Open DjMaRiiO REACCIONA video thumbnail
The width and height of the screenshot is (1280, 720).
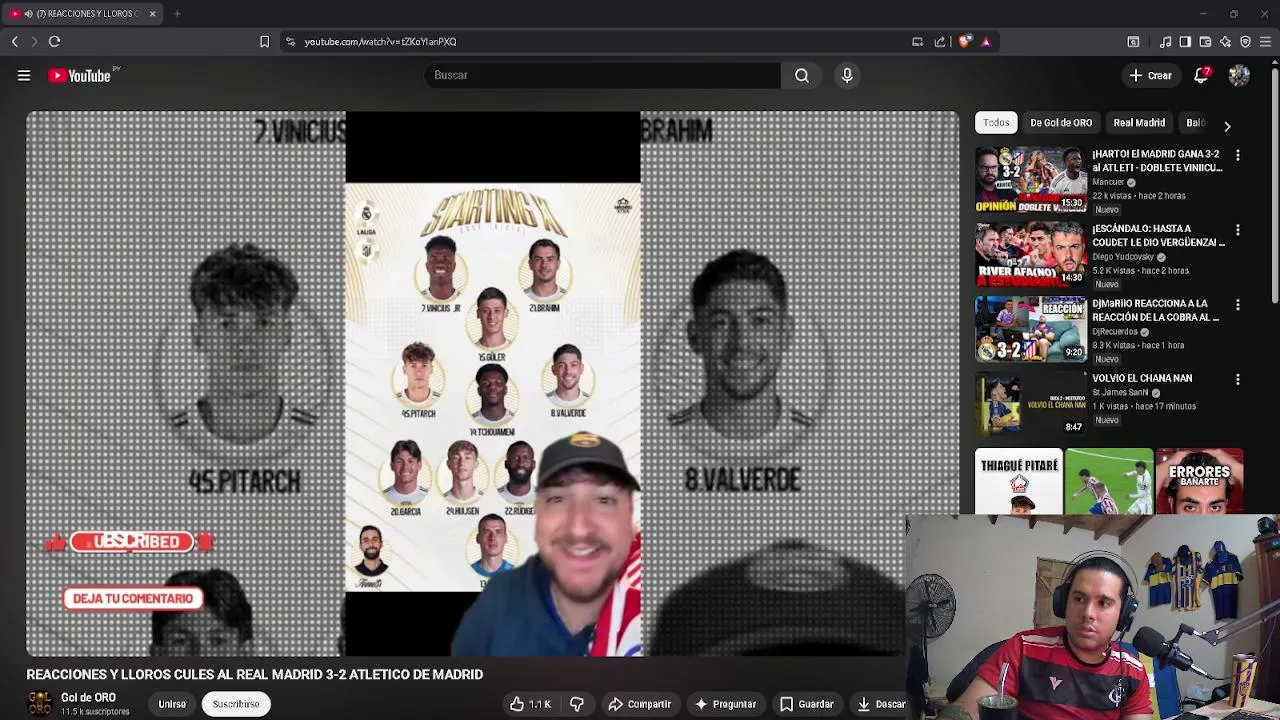point(1030,329)
